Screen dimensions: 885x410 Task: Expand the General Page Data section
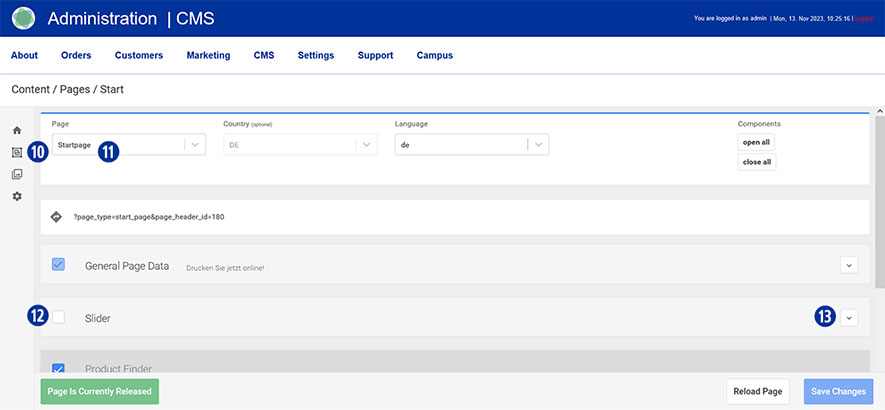tap(849, 265)
